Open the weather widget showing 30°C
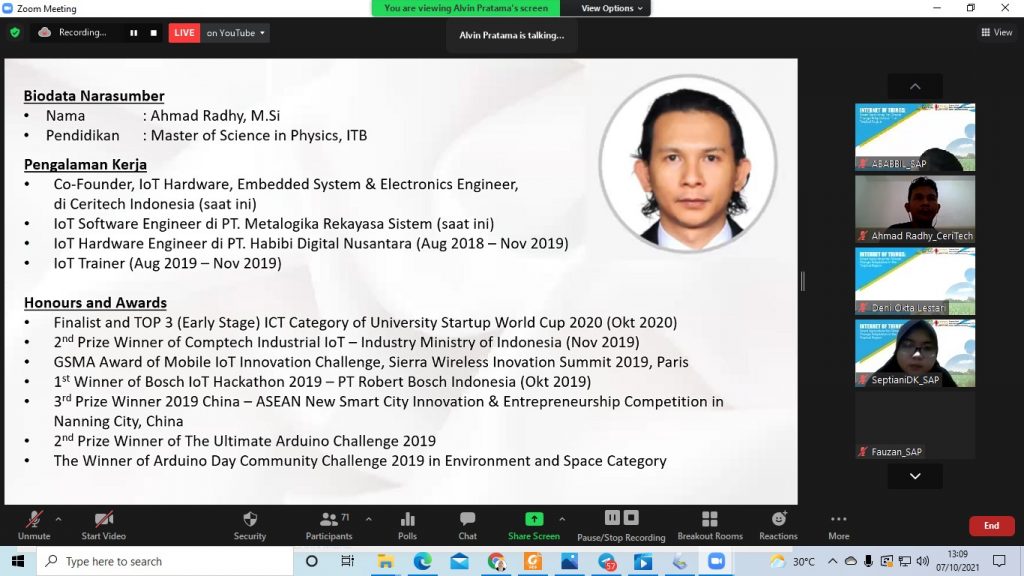Viewport: 1024px width, 576px height. (x=793, y=561)
